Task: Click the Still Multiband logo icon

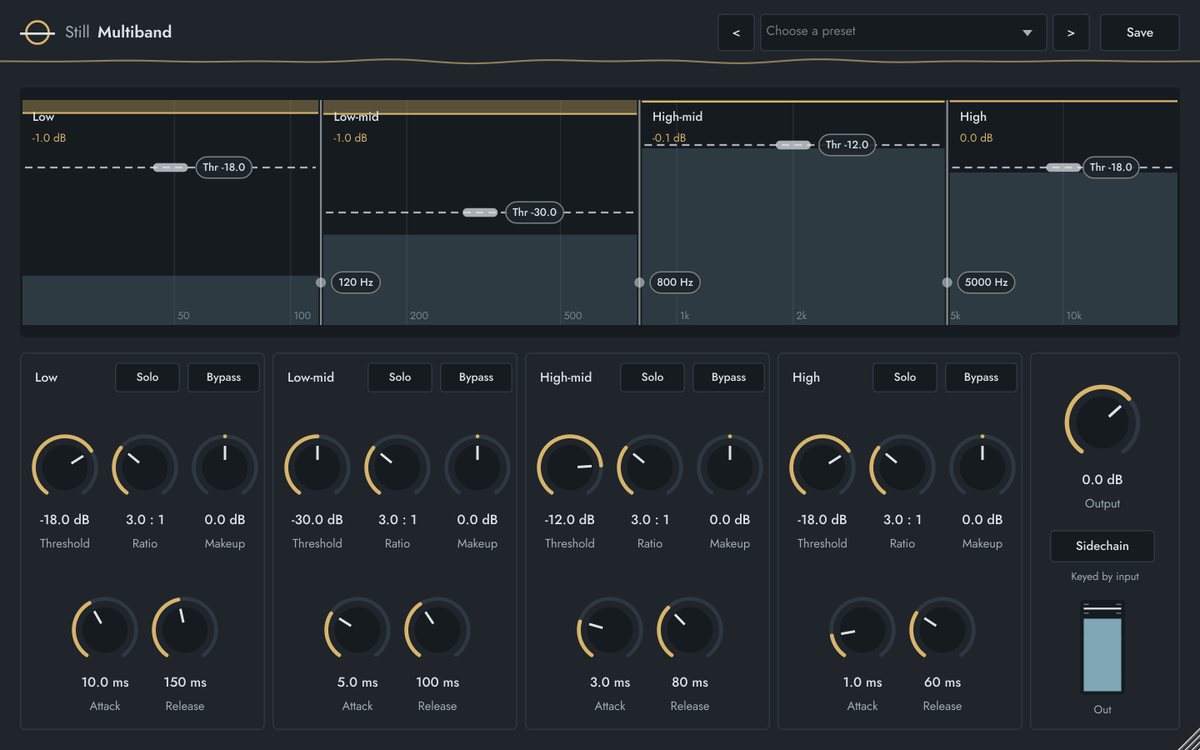Action: (37, 32)
